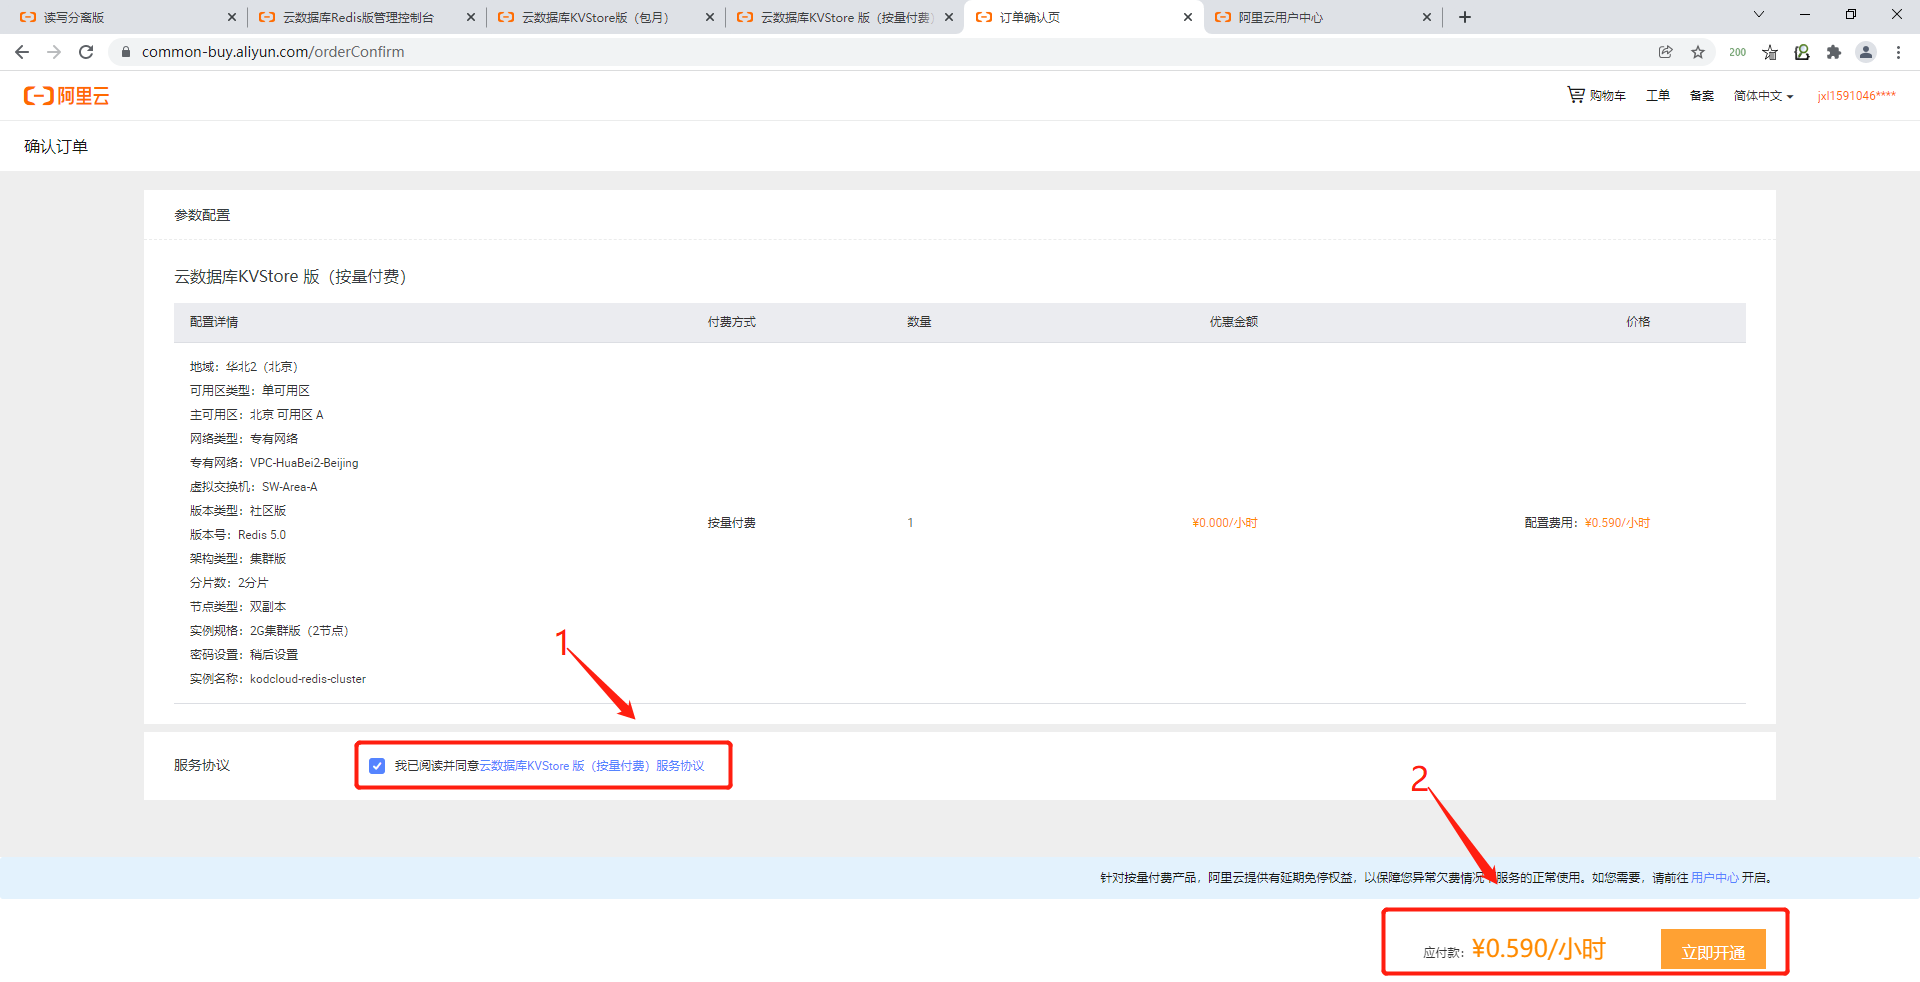The image size is (1920, 982).
Task: Close the 阿里云用户中心 tab
Action: click(1427, 17)
